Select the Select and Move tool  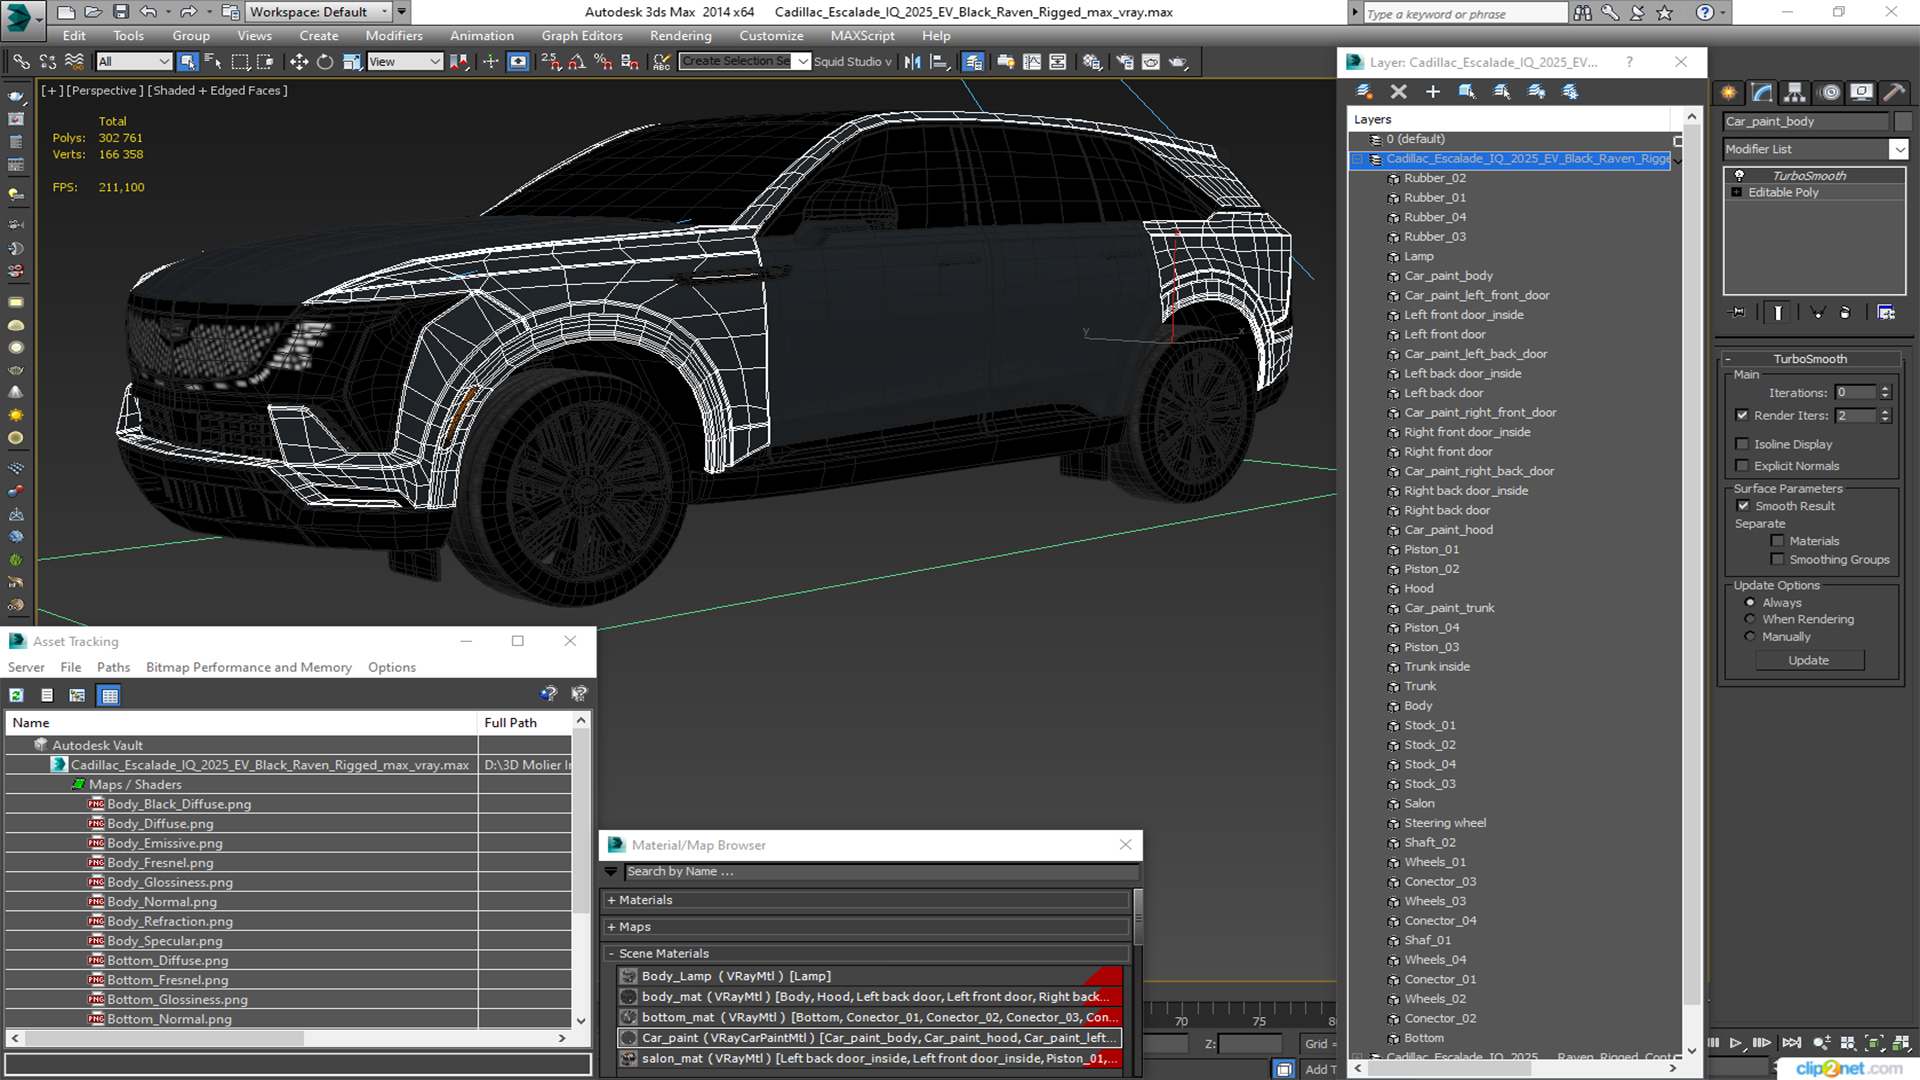pos(298,62)
